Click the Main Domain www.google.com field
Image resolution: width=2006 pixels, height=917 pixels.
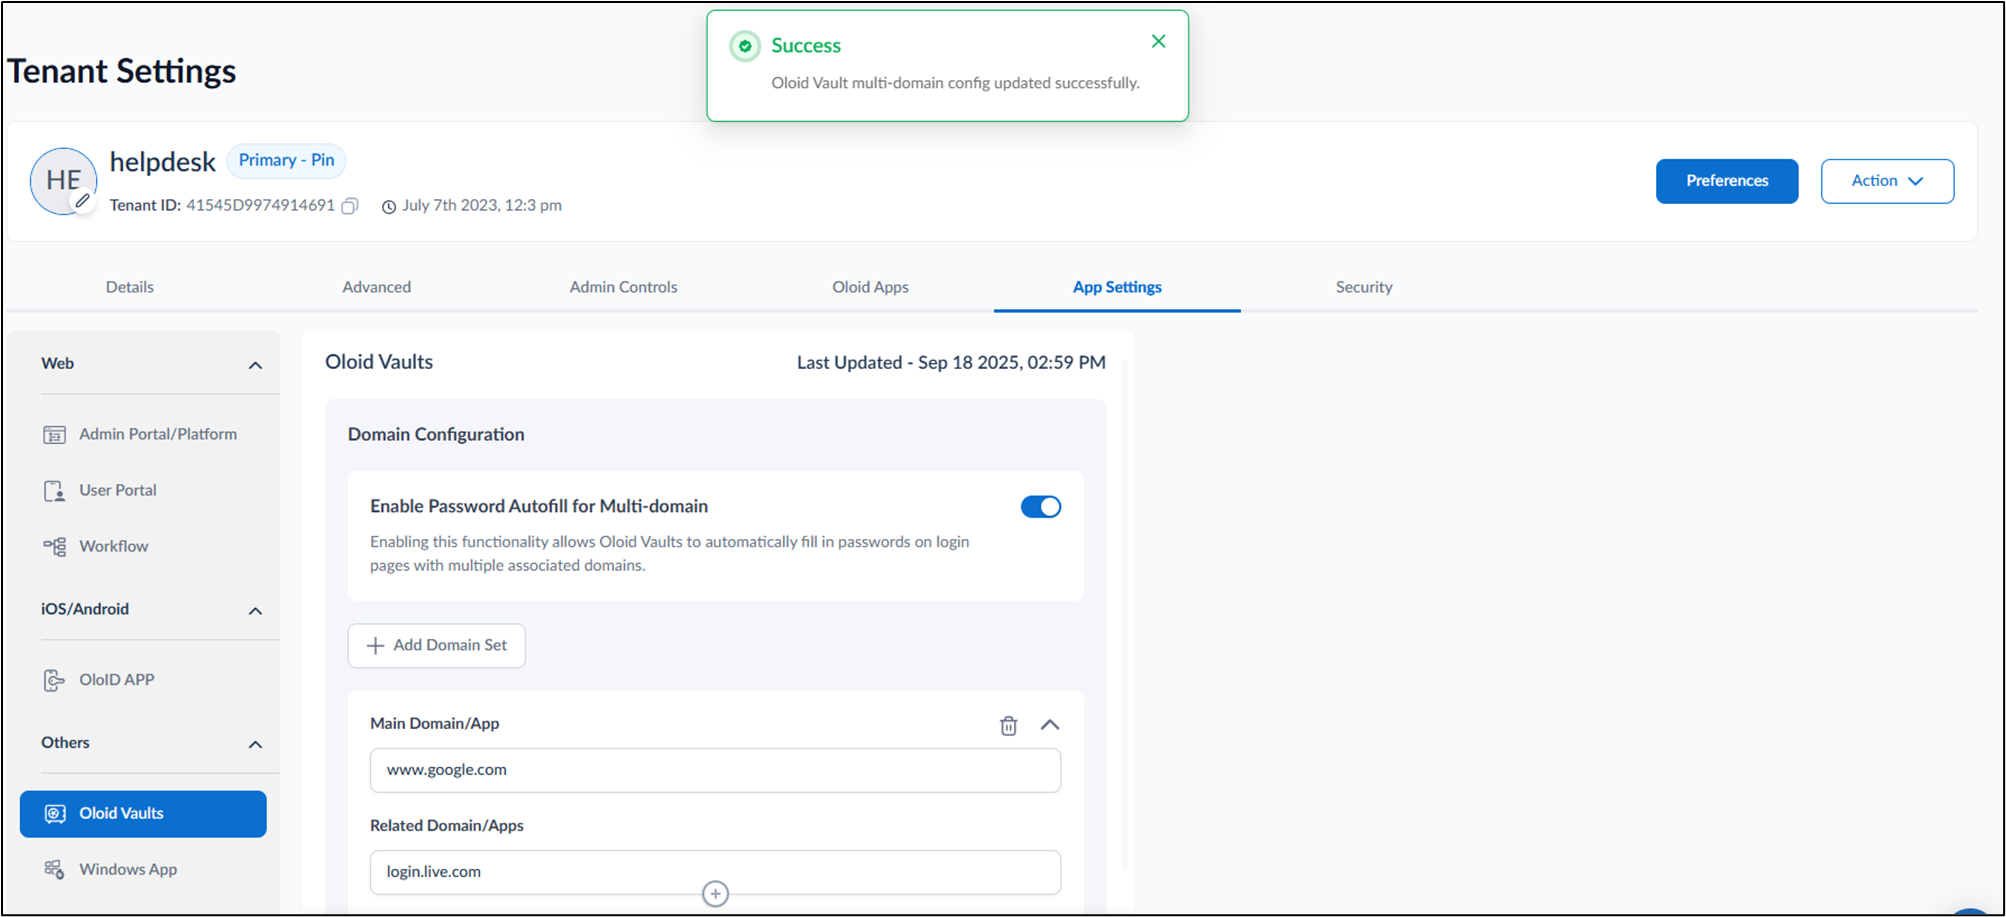[715, 770]
